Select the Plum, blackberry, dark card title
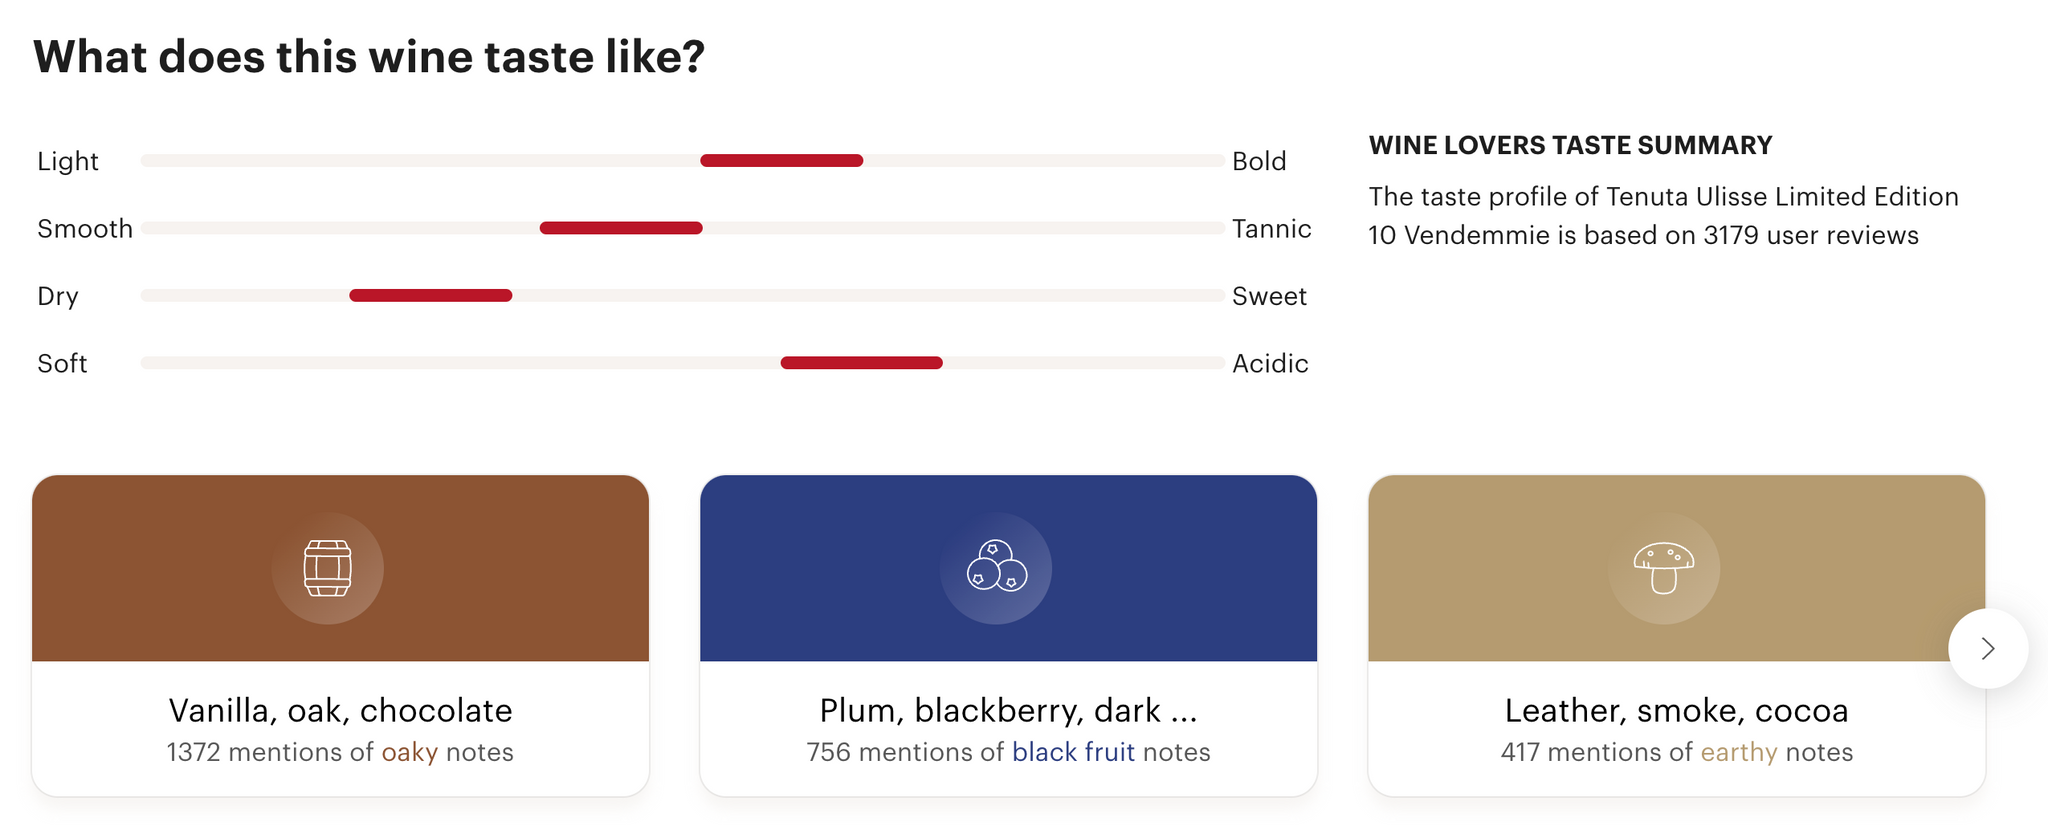This screenshot has height=838, width=2048. tap(1008, 710)
